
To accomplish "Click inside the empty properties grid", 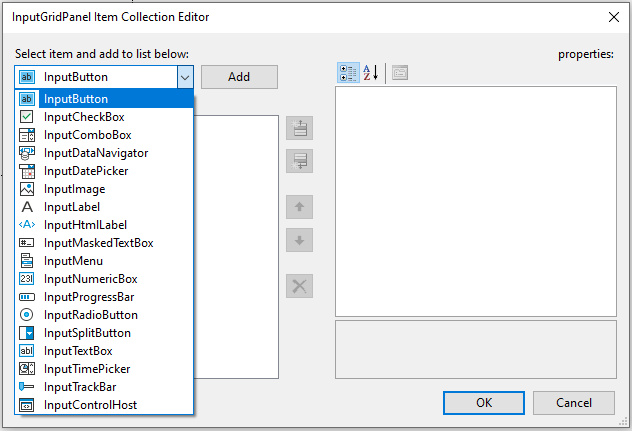I will click(475, 200).
